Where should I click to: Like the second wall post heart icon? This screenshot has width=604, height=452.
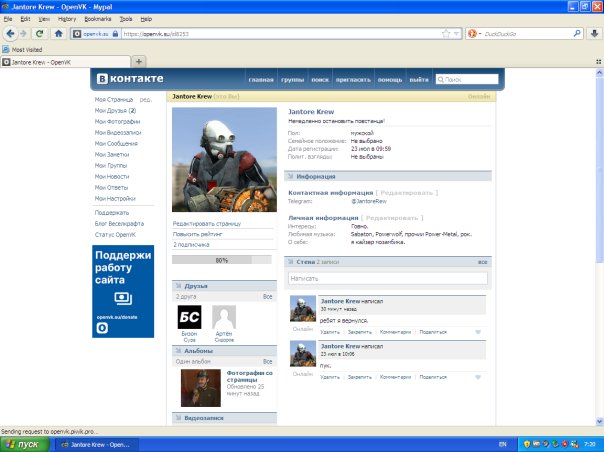coord(478,376)
